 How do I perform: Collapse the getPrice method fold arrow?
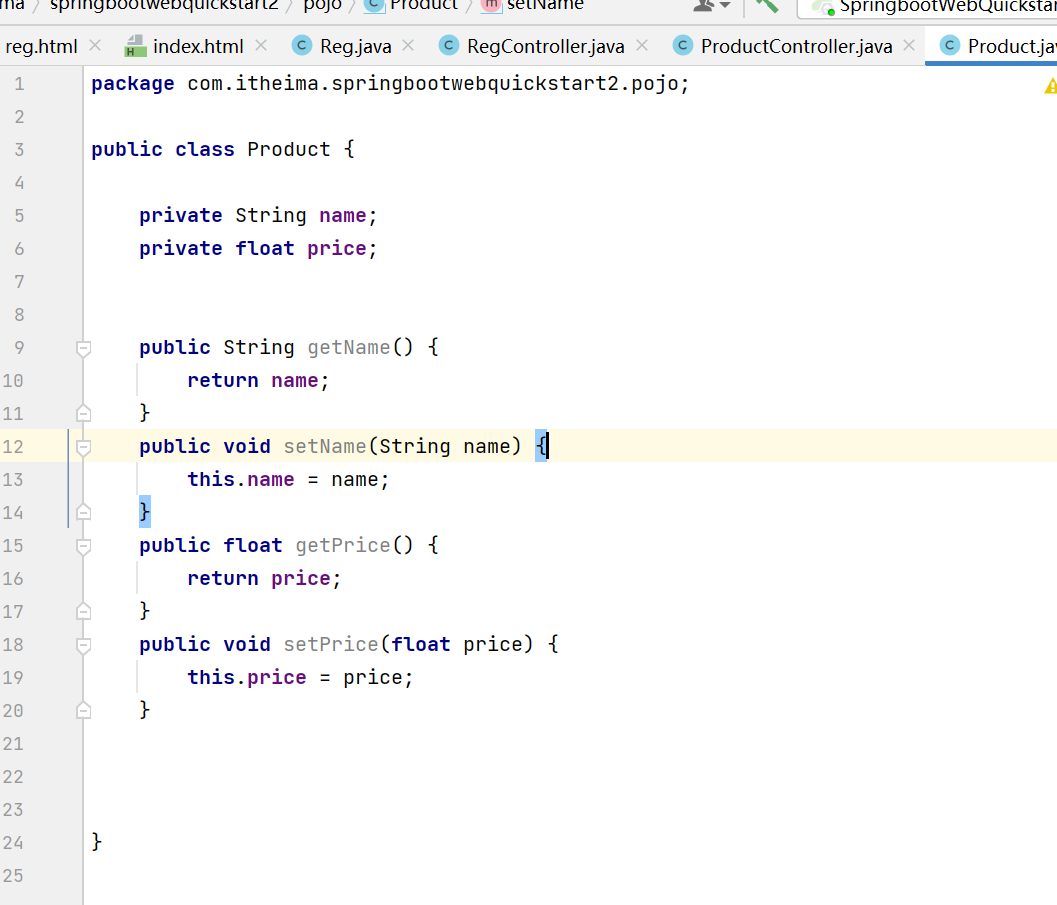84,544
